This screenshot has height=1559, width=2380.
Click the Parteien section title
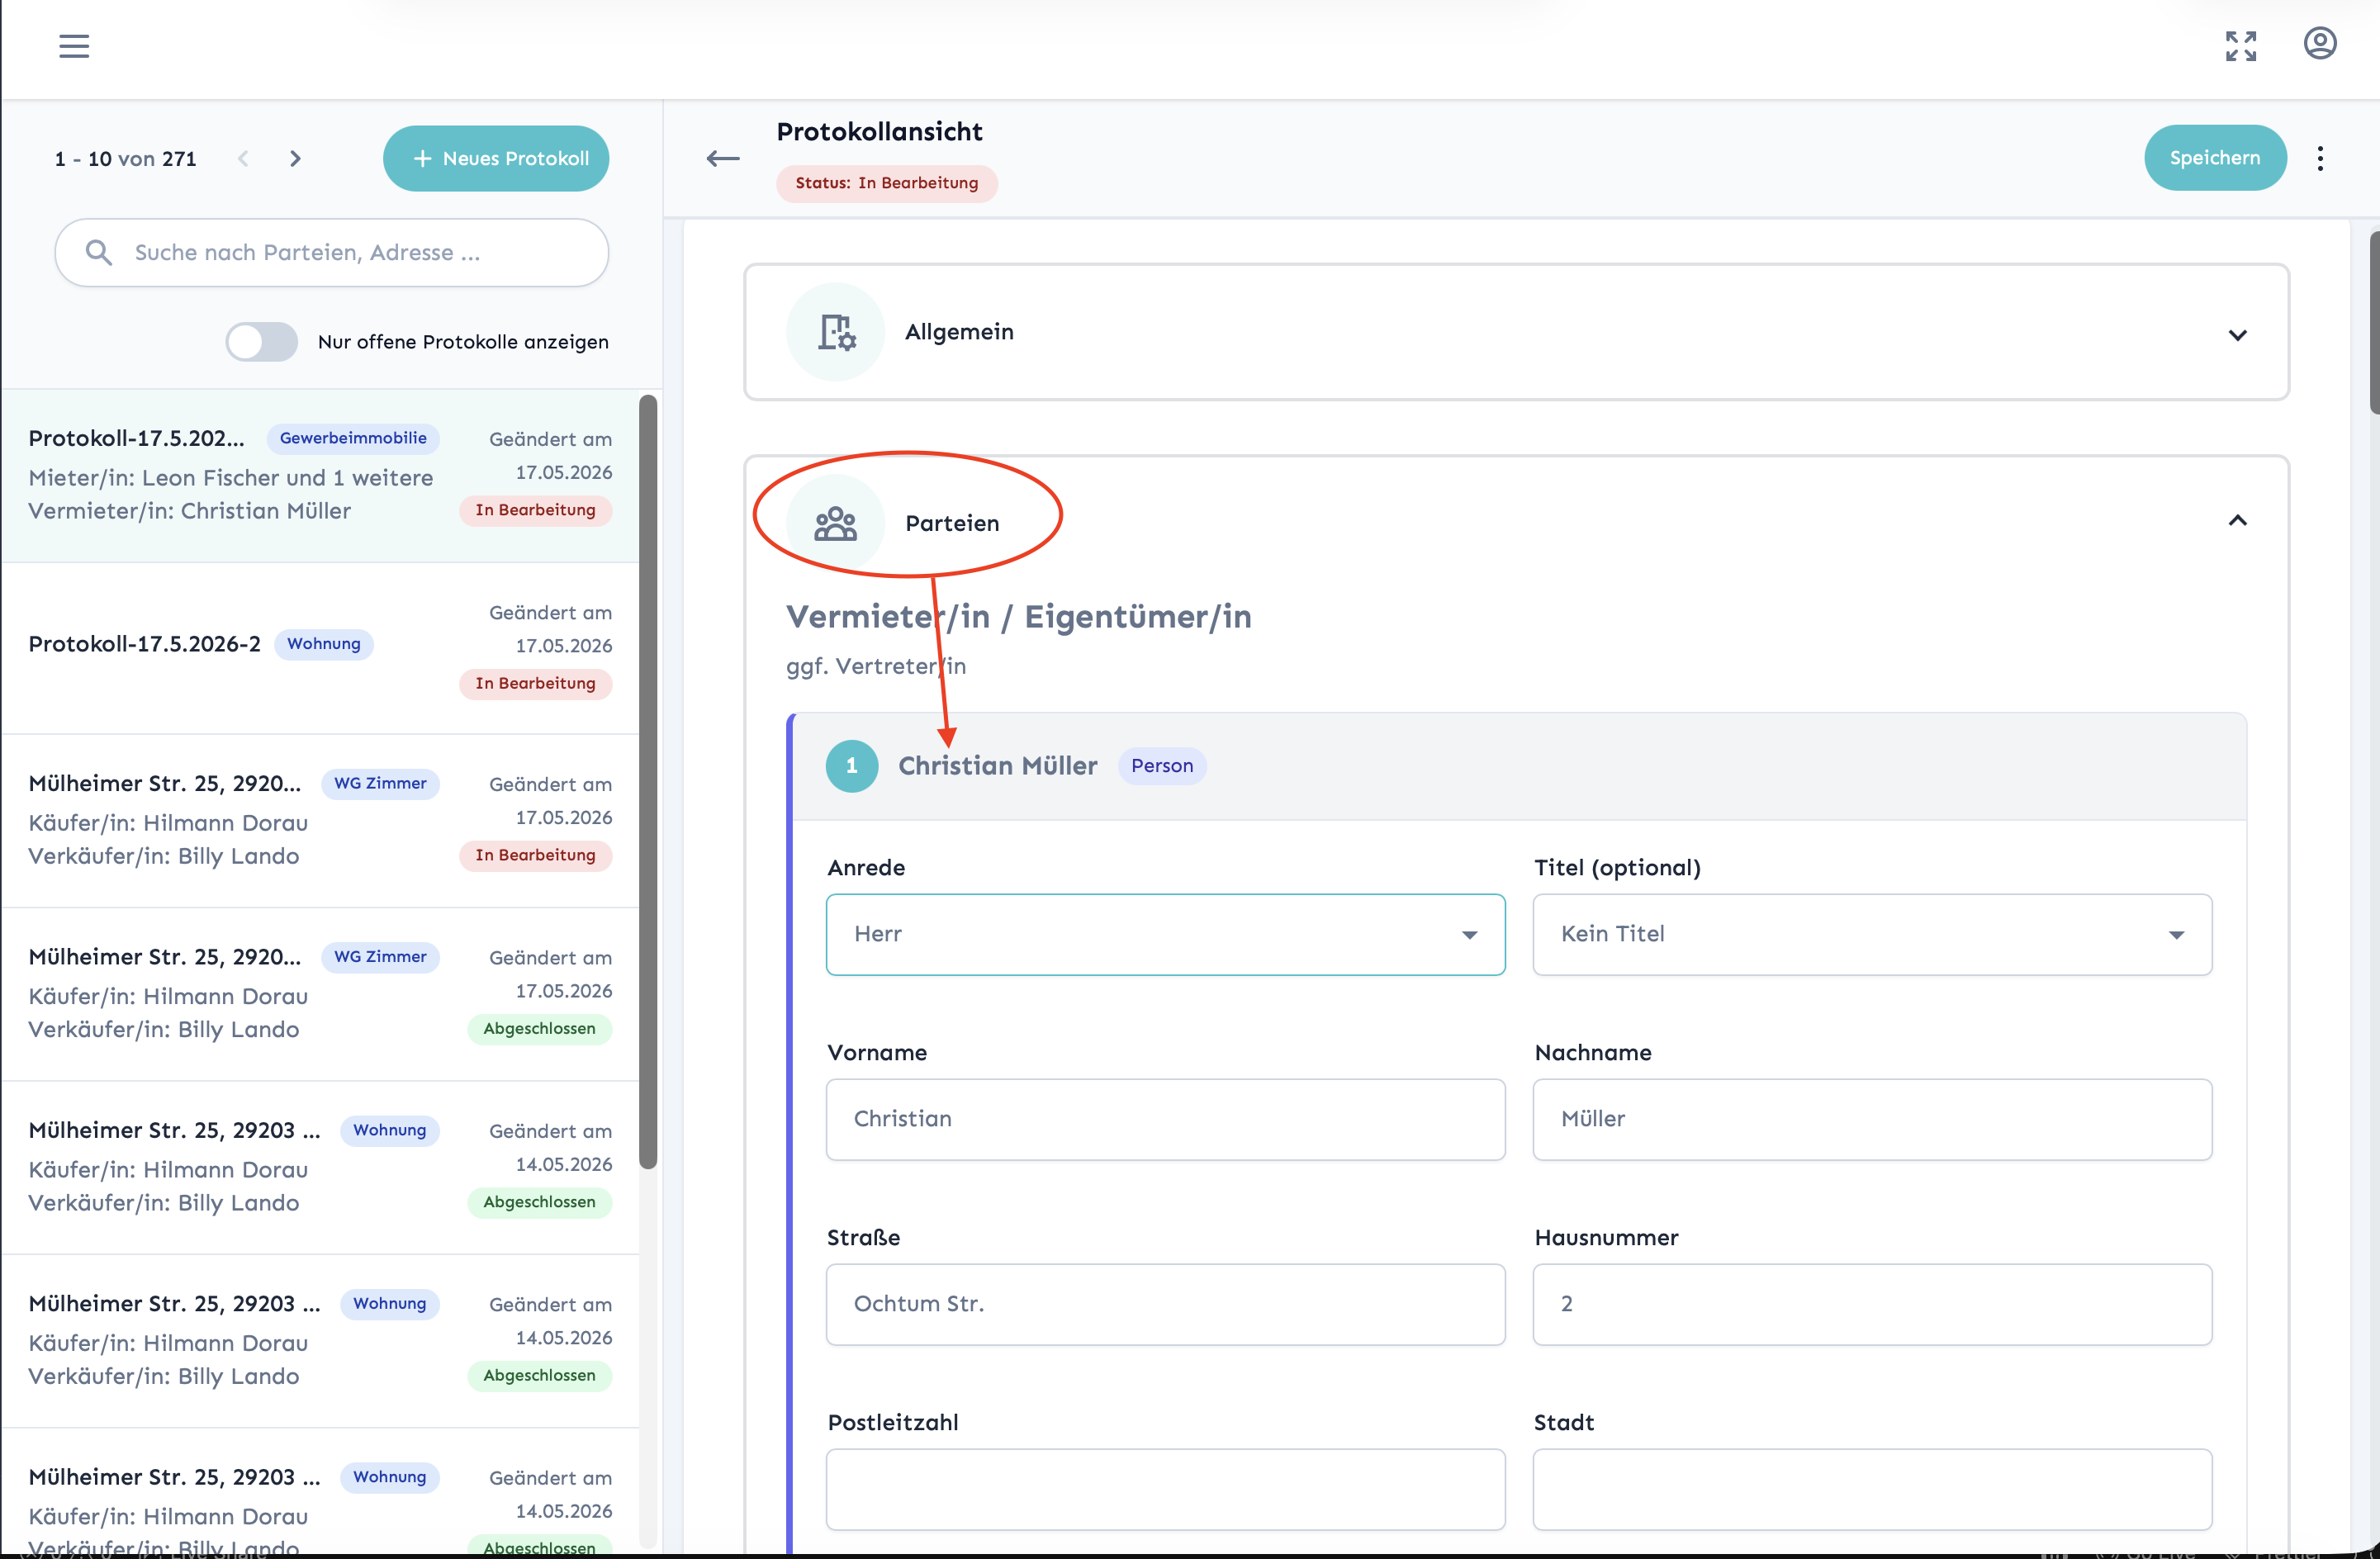pos(952,523)
